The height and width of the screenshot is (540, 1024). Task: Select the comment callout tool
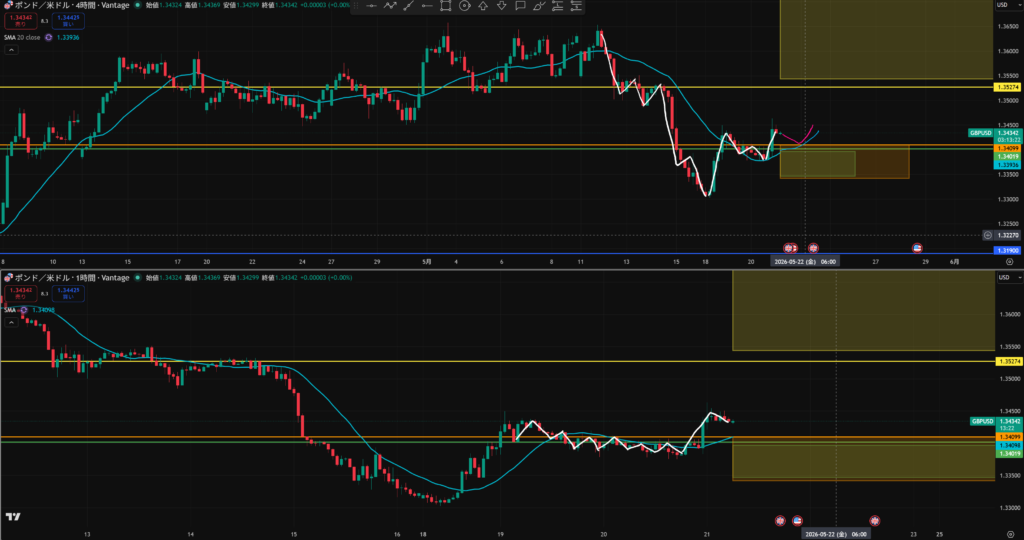pyautogui.click(x=520, y=6)
